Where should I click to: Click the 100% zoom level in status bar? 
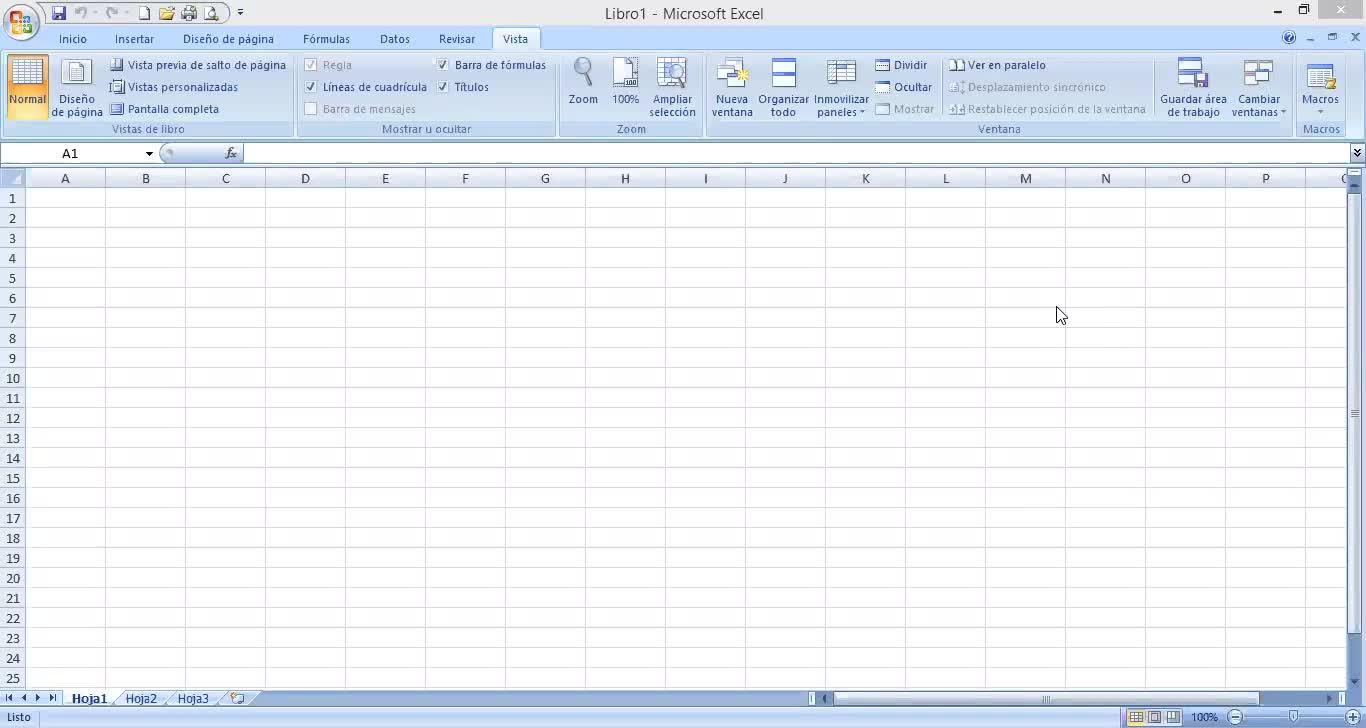(1204, 717)
